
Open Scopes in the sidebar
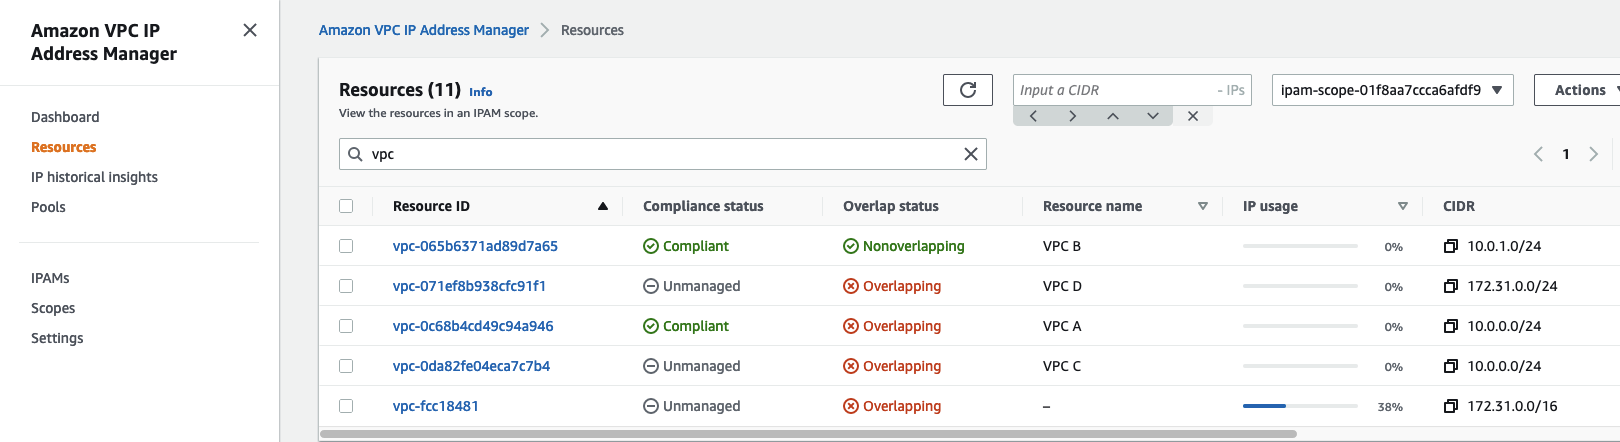pos(53,308)
